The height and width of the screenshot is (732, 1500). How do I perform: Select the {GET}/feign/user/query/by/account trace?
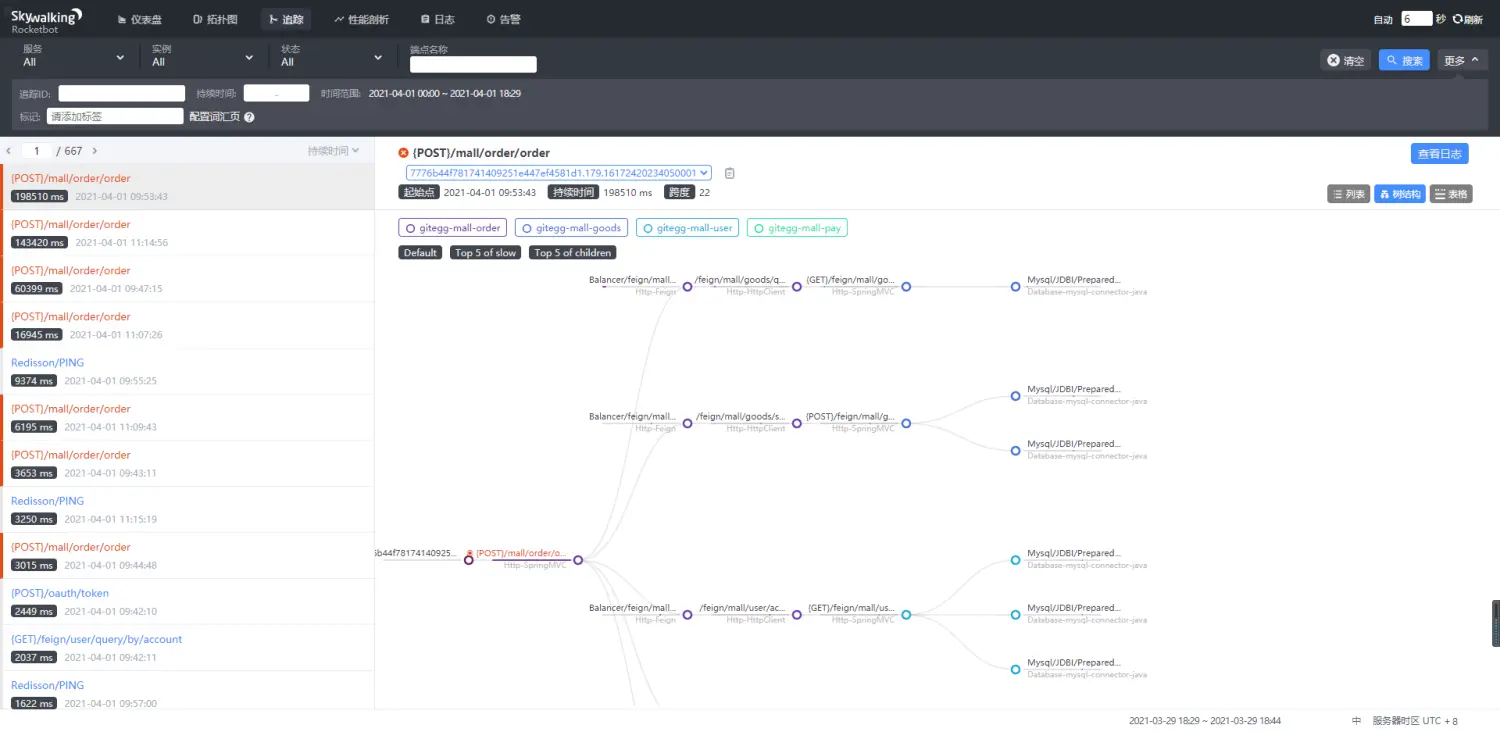click(x=187, y=647)
